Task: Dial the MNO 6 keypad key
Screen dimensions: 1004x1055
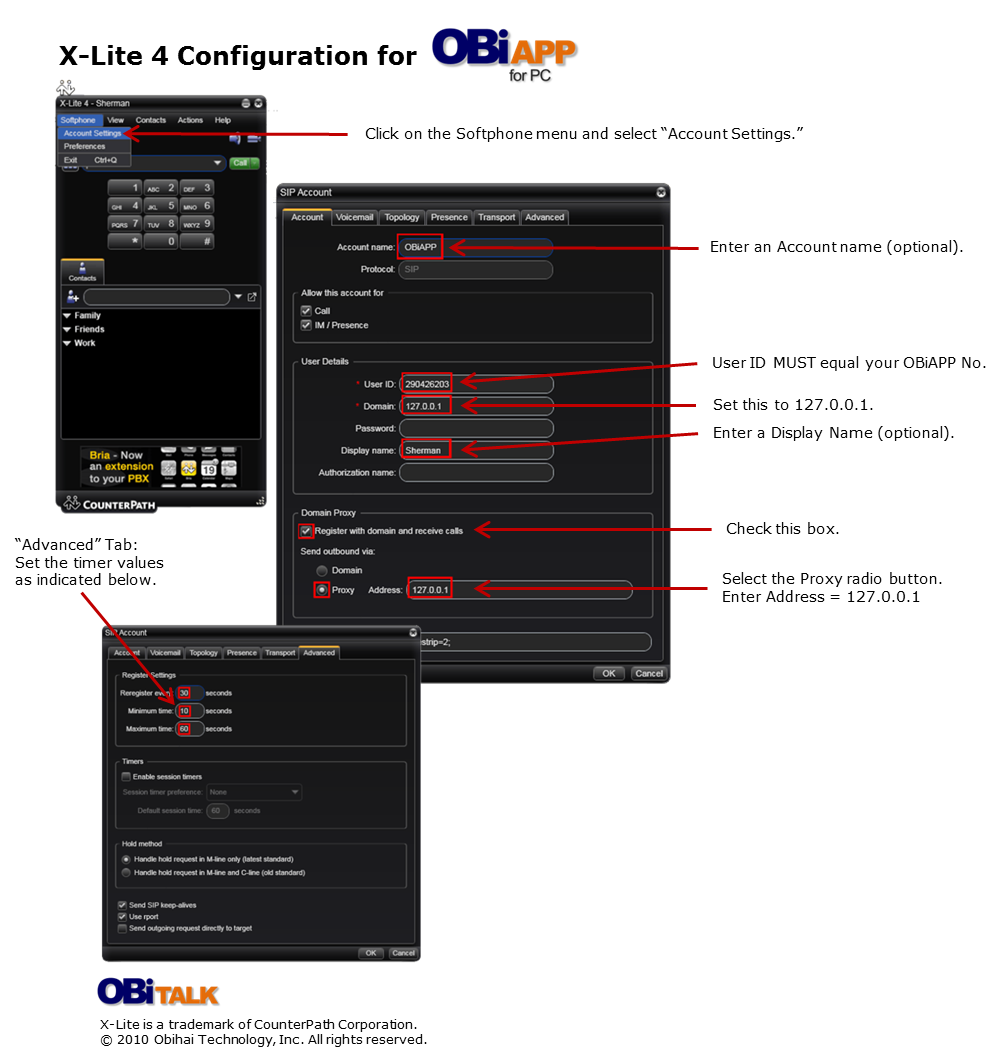Action: 197,206
